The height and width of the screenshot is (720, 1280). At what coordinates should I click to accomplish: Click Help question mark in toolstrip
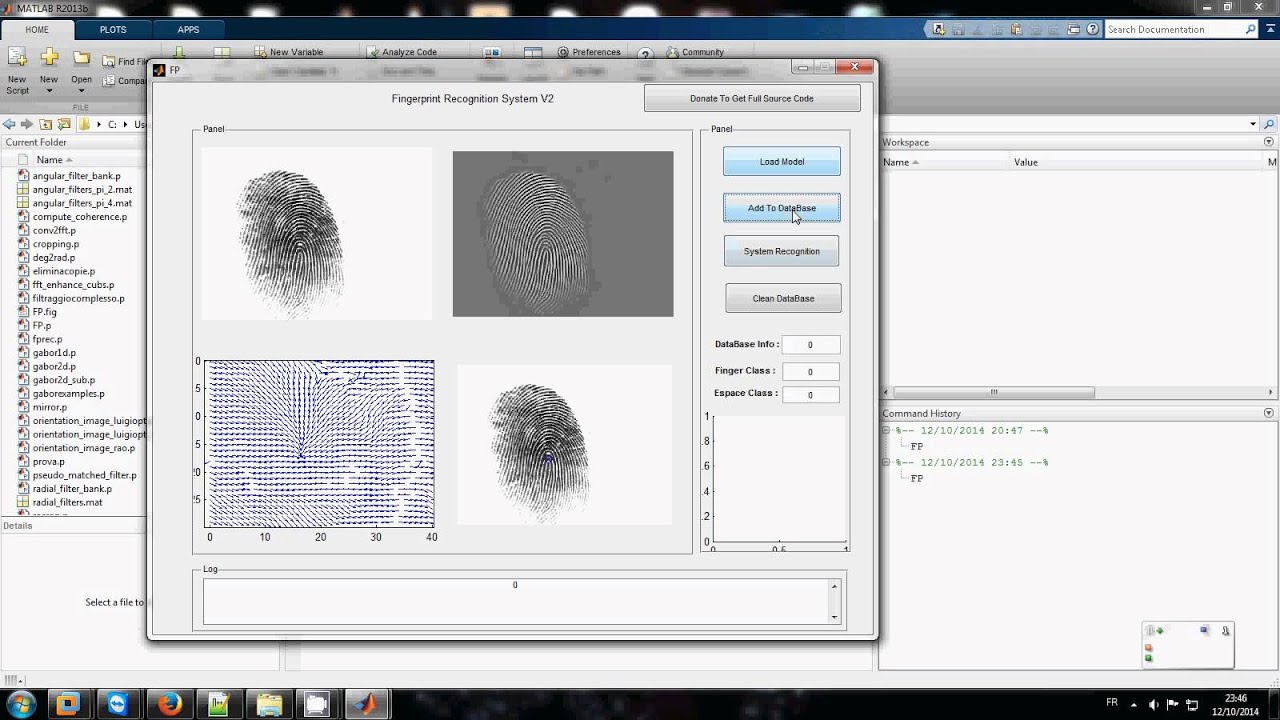[x=645, y=54]
